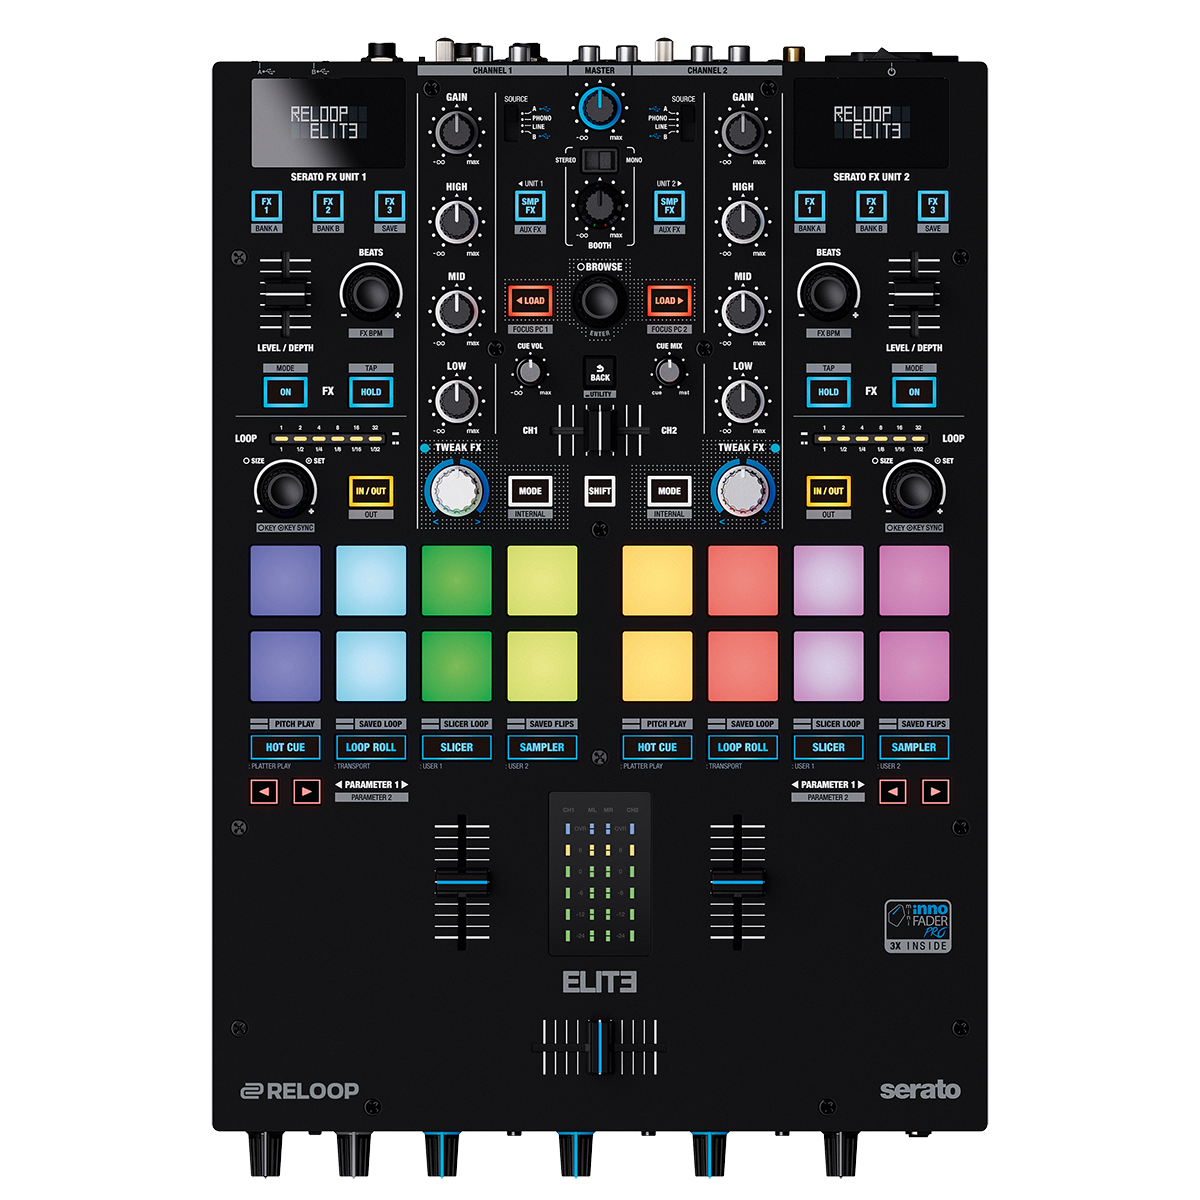Click deck 1 right red arrow button
The height and width of the screenshot is (1200, 1200).
[307, 791]
